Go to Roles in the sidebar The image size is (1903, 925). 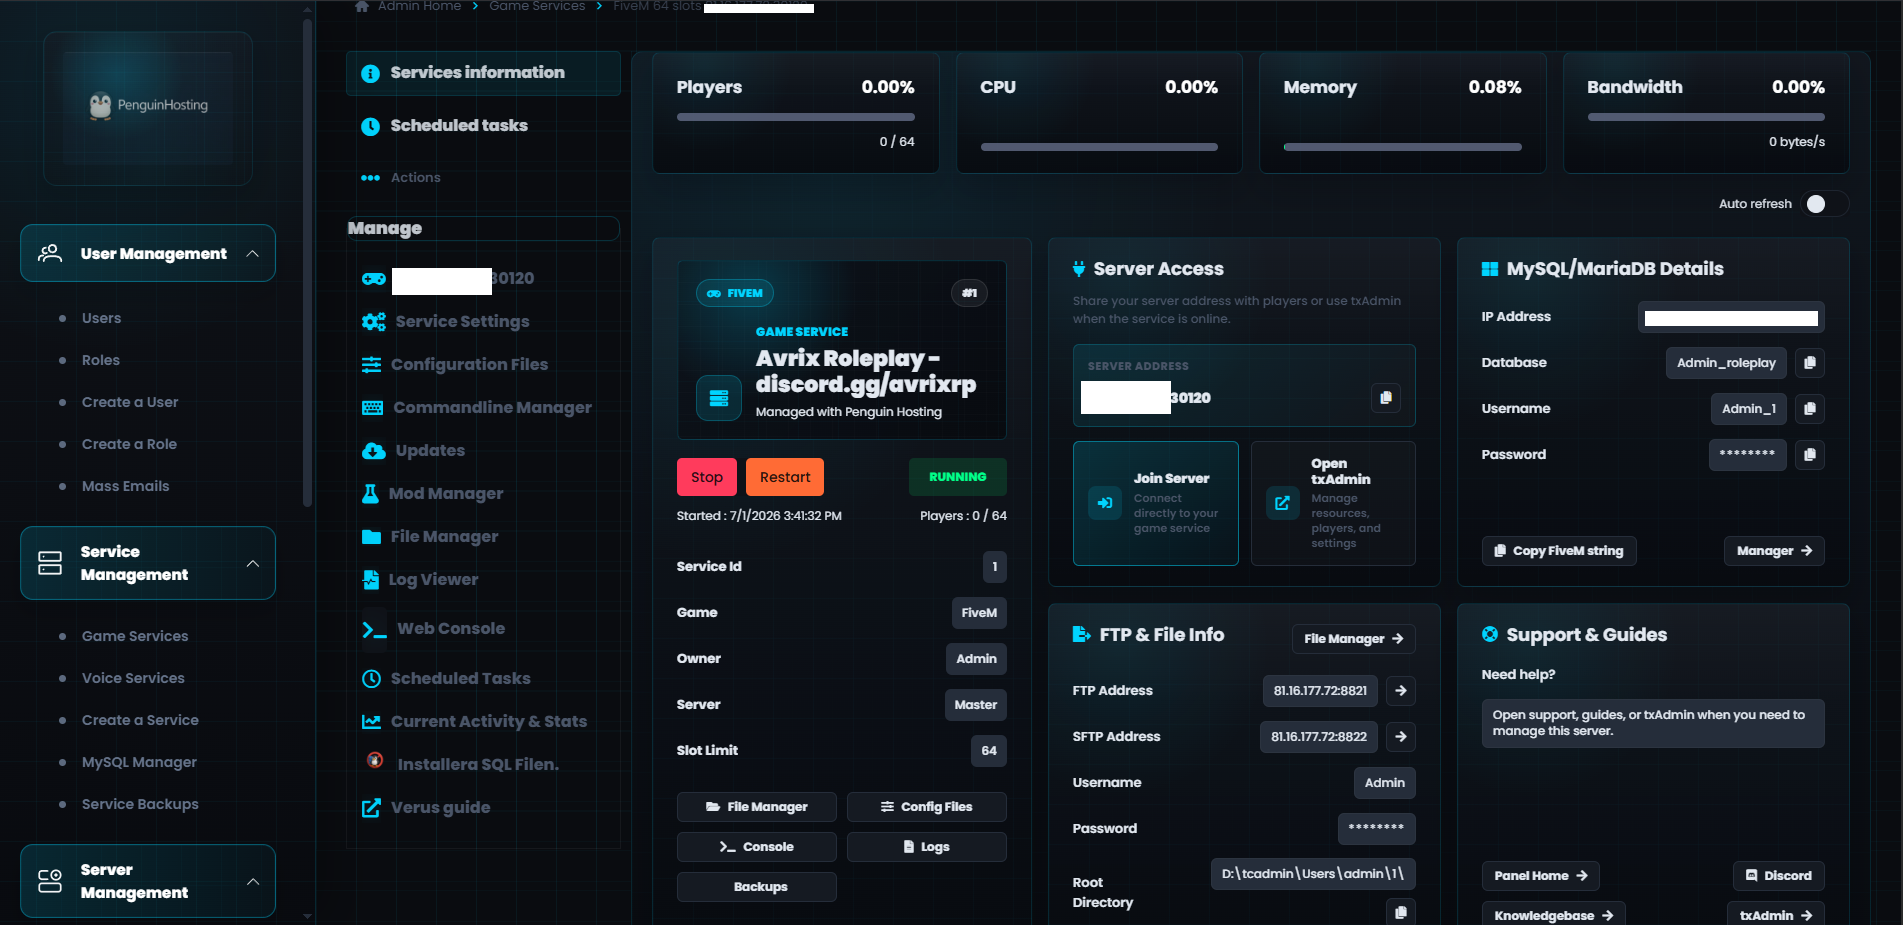tap(101, 360)
